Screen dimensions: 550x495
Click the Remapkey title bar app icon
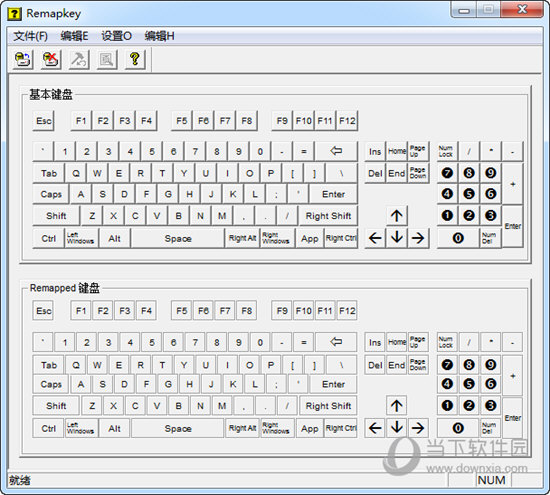tap(14, 14)
